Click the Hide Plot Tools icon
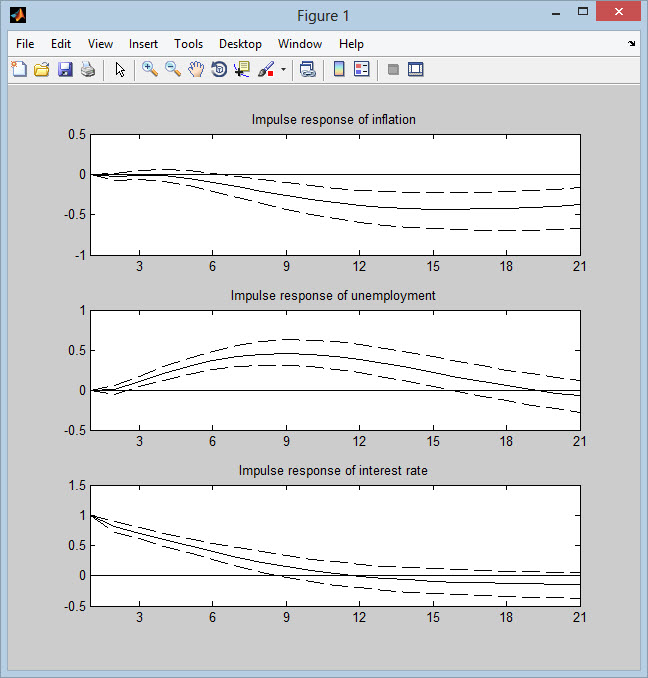Viewport: 648px width, 678px height. 393,69
